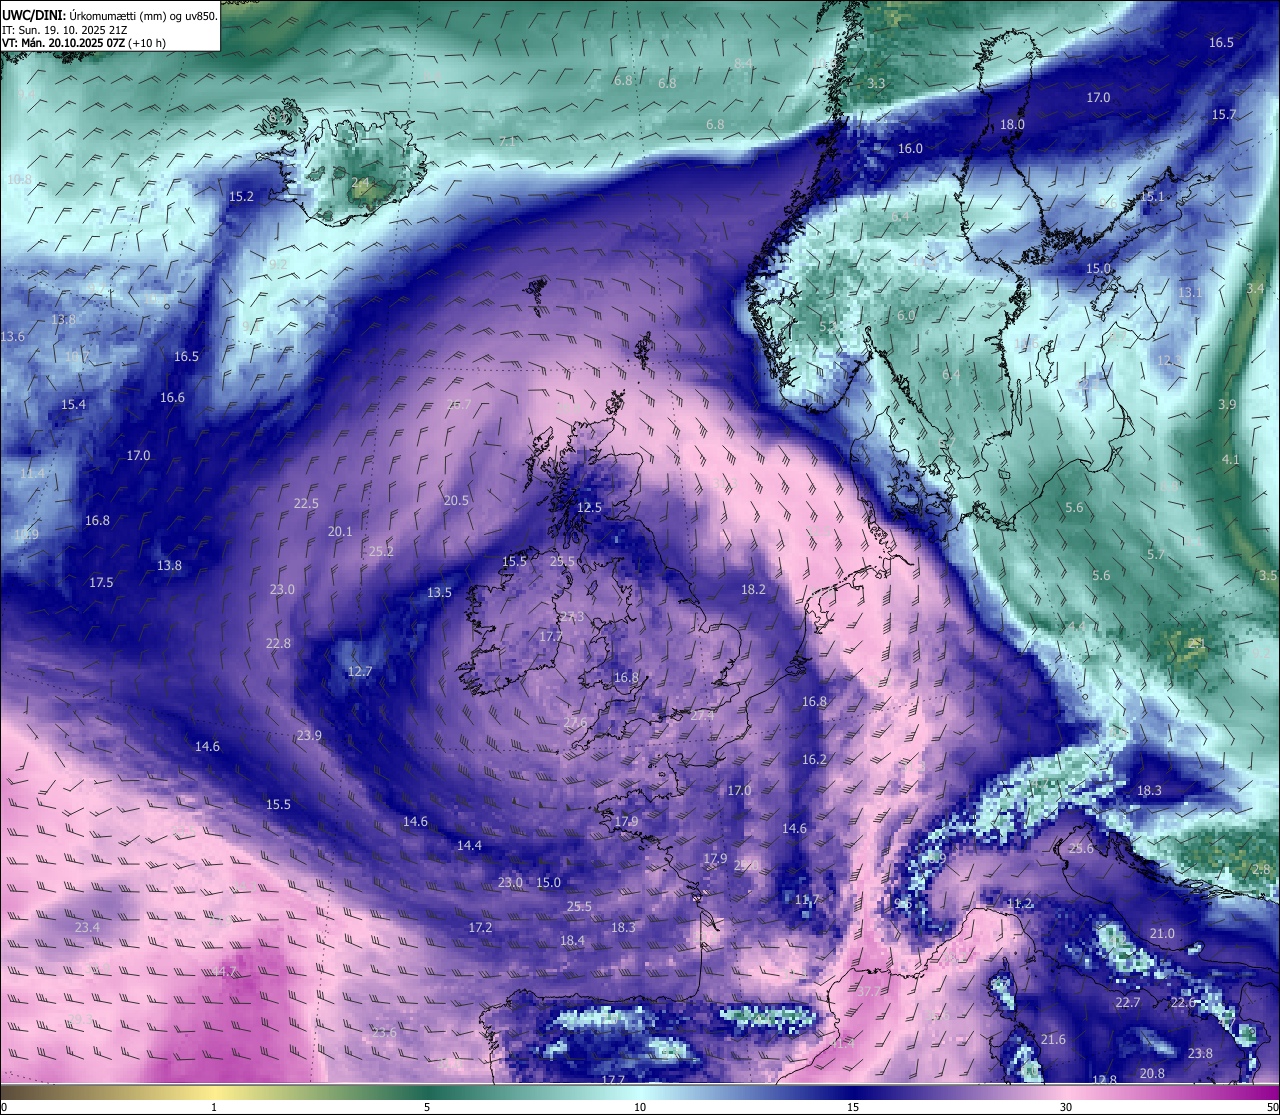Click the 16.2 value over eastern France
This screenshot has width=1280, height=1115.
click(x=815, y=760)
